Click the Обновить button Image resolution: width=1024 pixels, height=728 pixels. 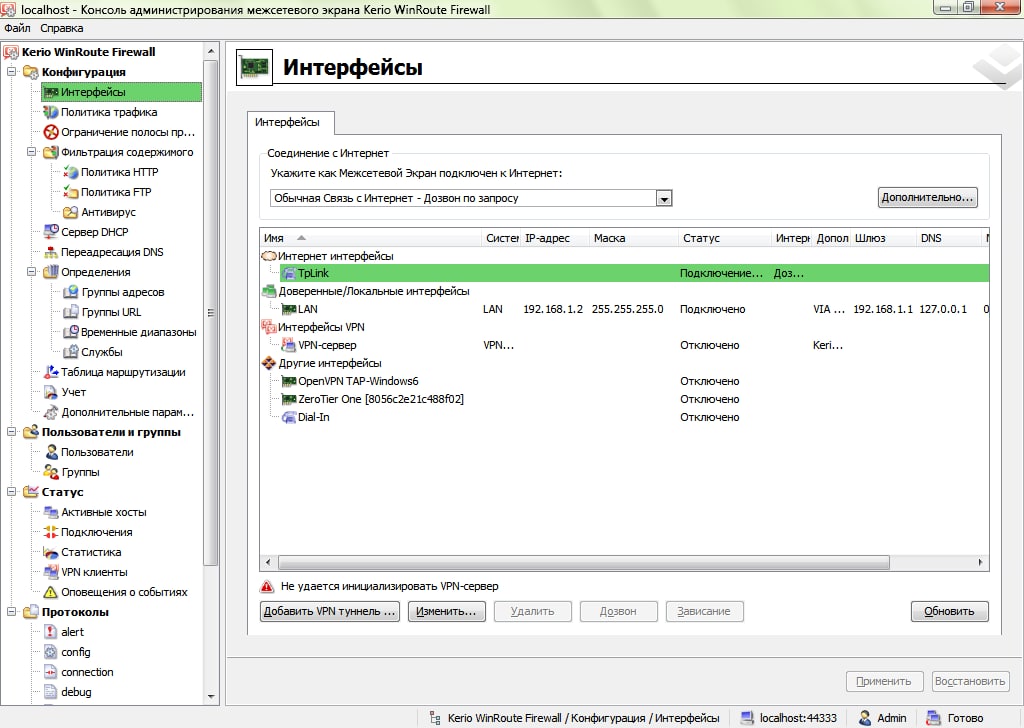(950, 612)
